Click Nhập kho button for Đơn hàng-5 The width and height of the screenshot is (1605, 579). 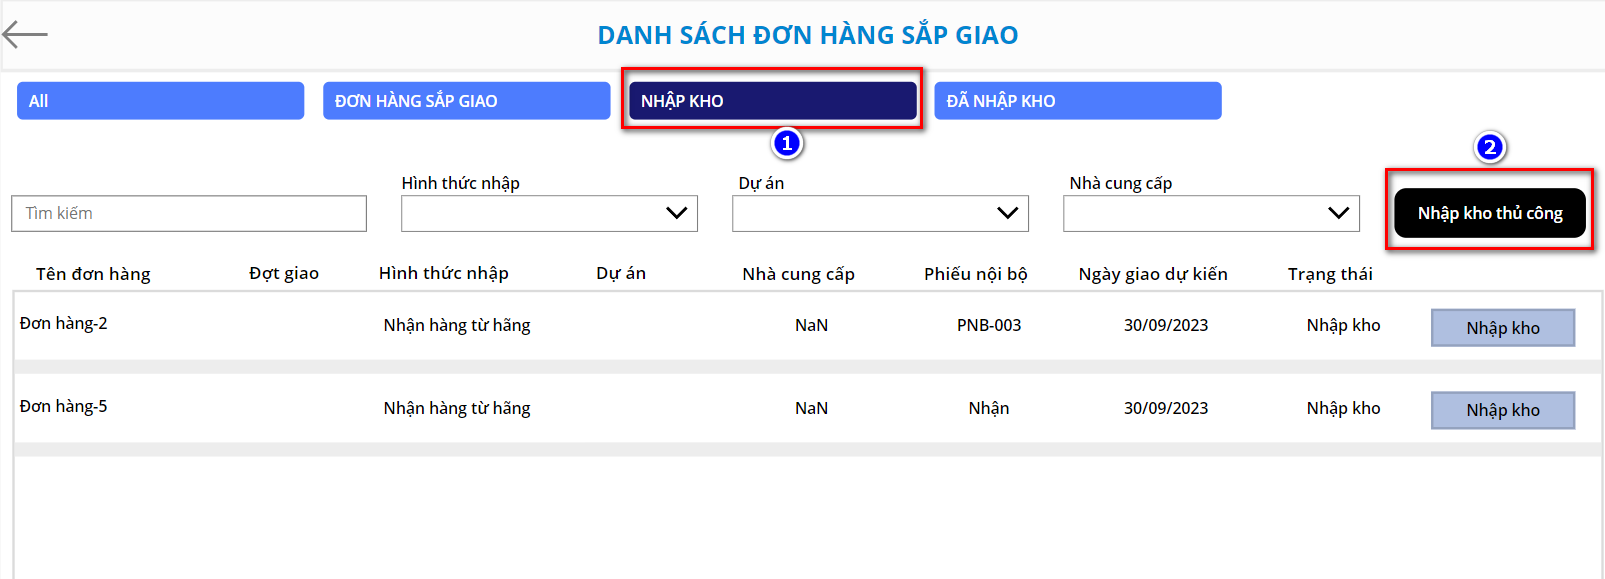coord(1502,410)
